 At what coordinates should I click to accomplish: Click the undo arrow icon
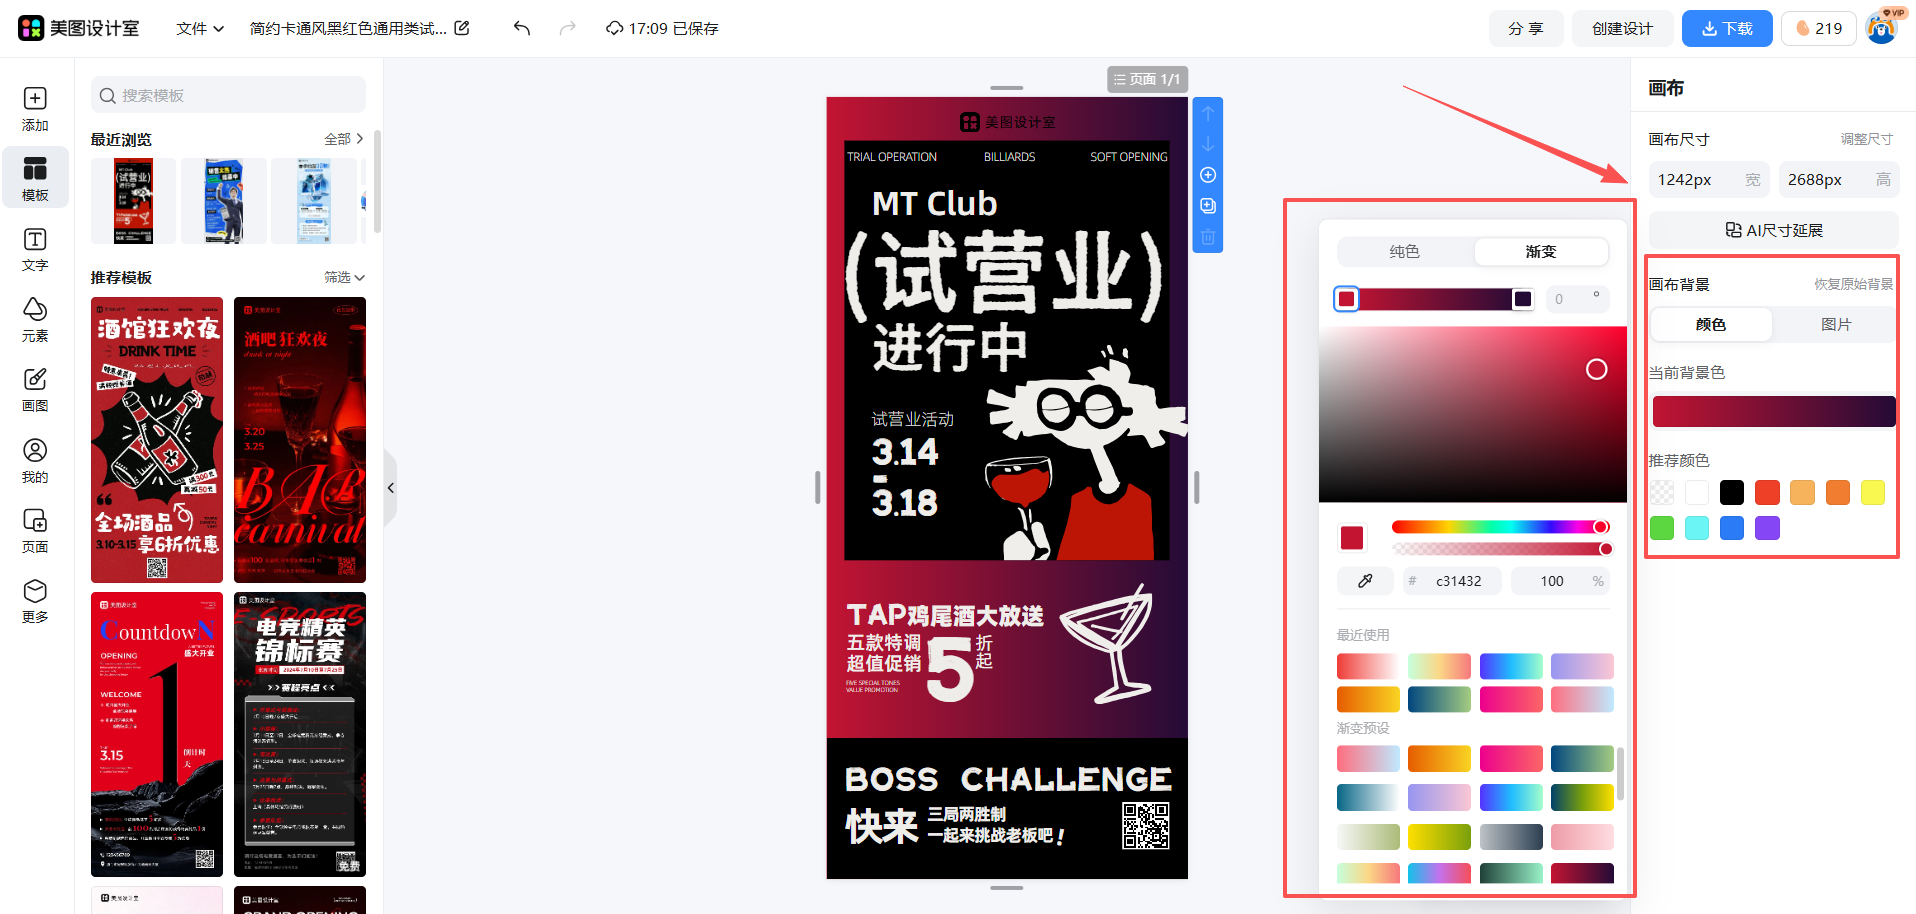point(521,28)
